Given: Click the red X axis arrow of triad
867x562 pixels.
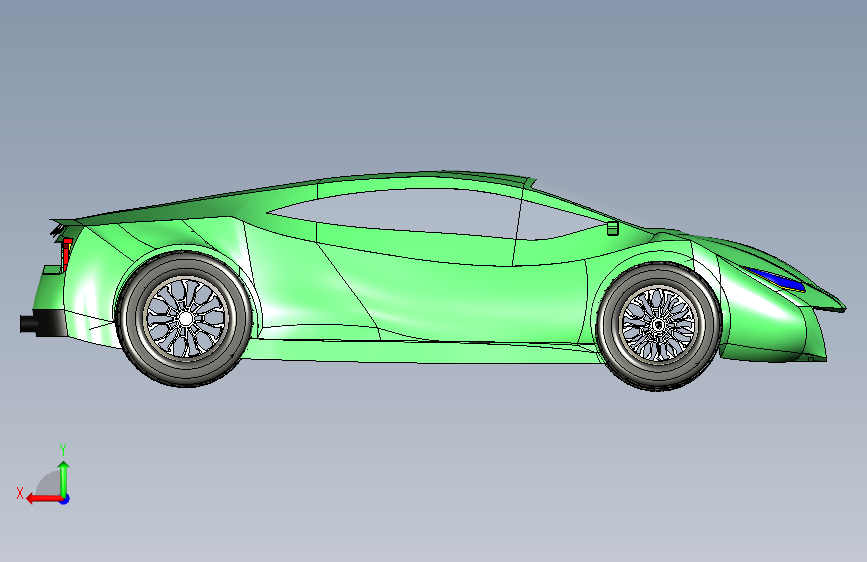Looking at the screenshot, I should [x=43, y=499].
